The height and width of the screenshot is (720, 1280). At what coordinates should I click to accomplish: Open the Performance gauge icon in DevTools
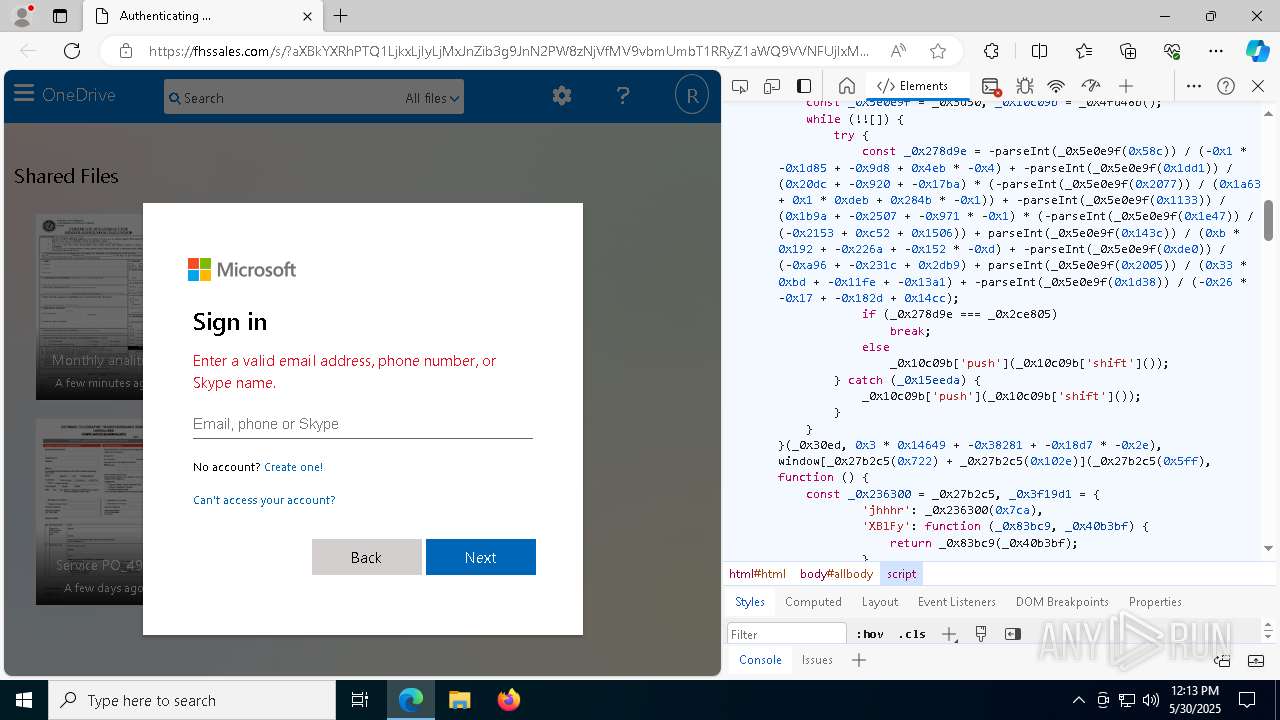1091,86
